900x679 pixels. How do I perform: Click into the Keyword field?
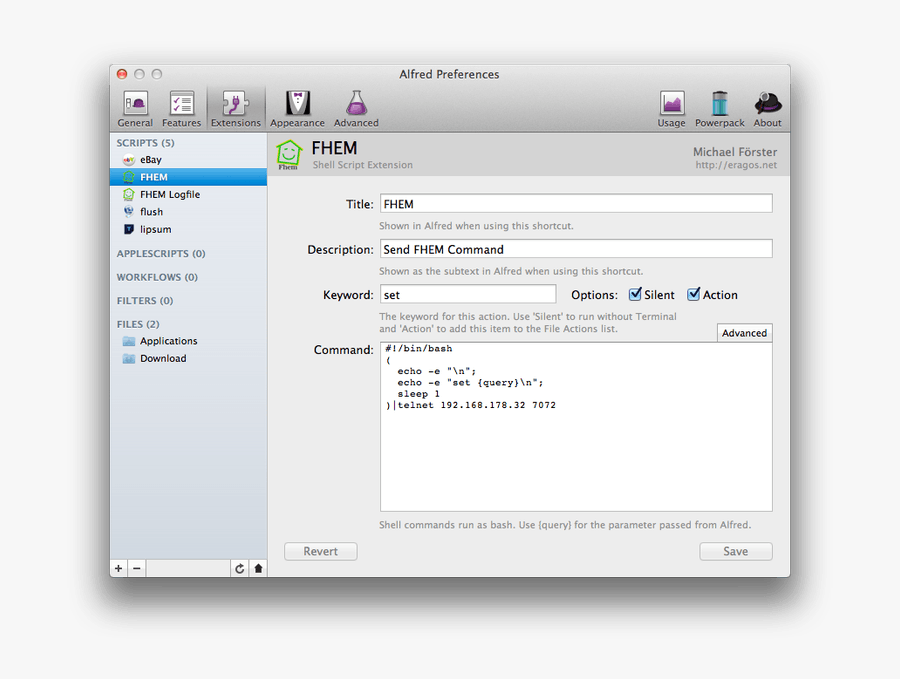[468, 294]
